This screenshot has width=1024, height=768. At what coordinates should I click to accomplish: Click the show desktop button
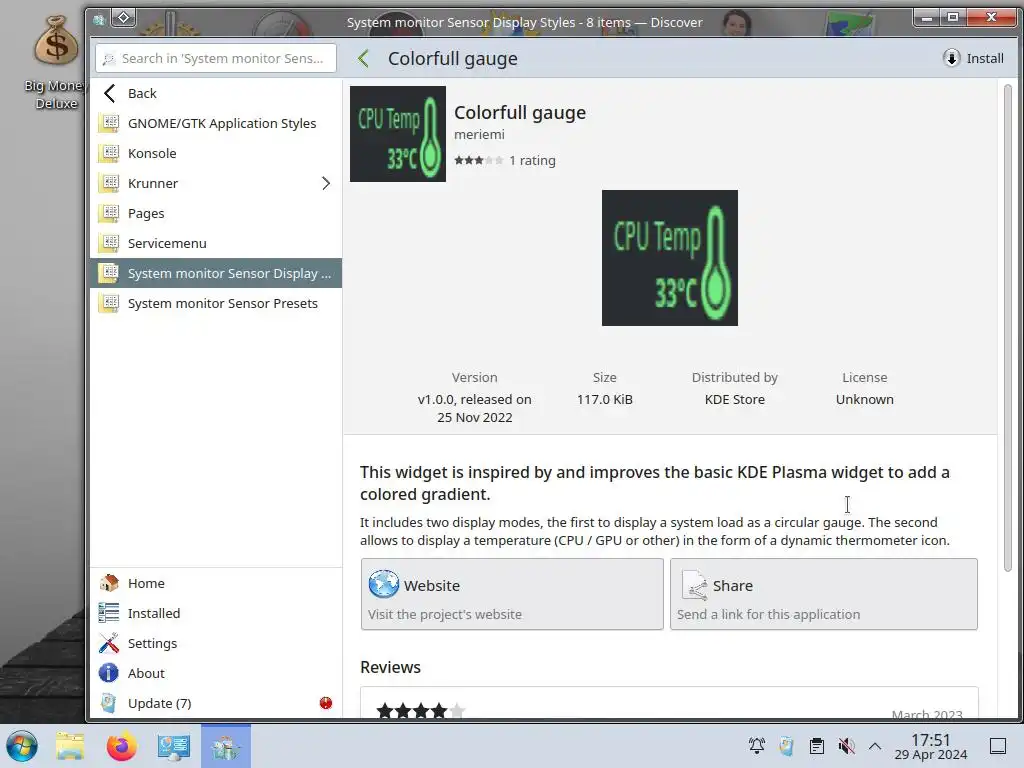(998, 746)
